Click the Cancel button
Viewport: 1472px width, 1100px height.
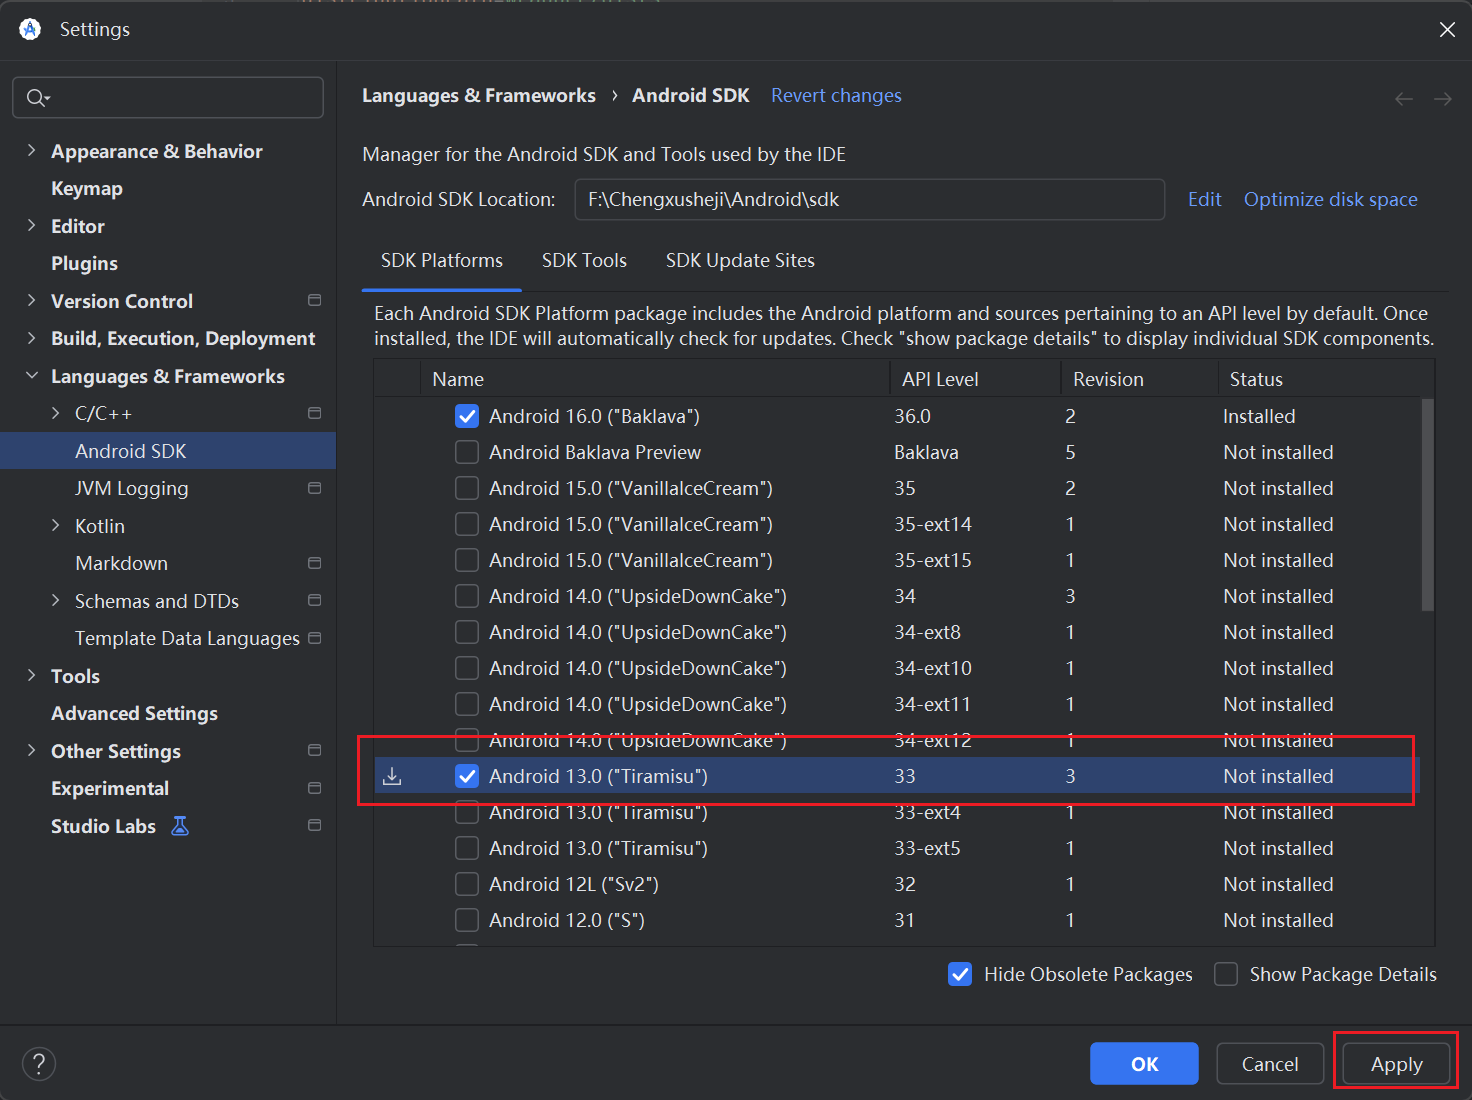tap(1270, 1064)
